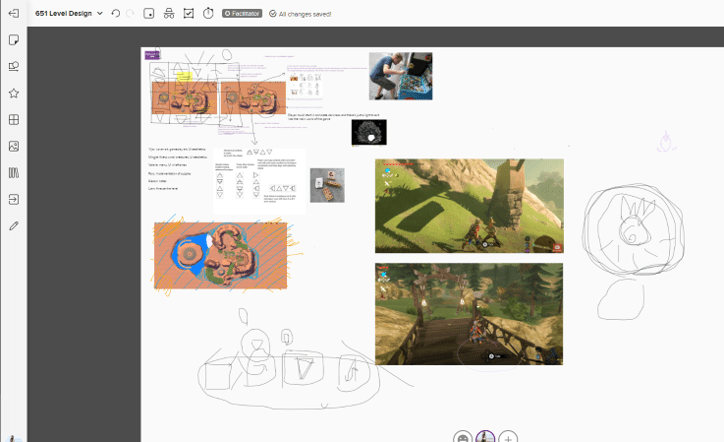
Task: Click the plus button to add collaborators
Action: pos(508,437)
